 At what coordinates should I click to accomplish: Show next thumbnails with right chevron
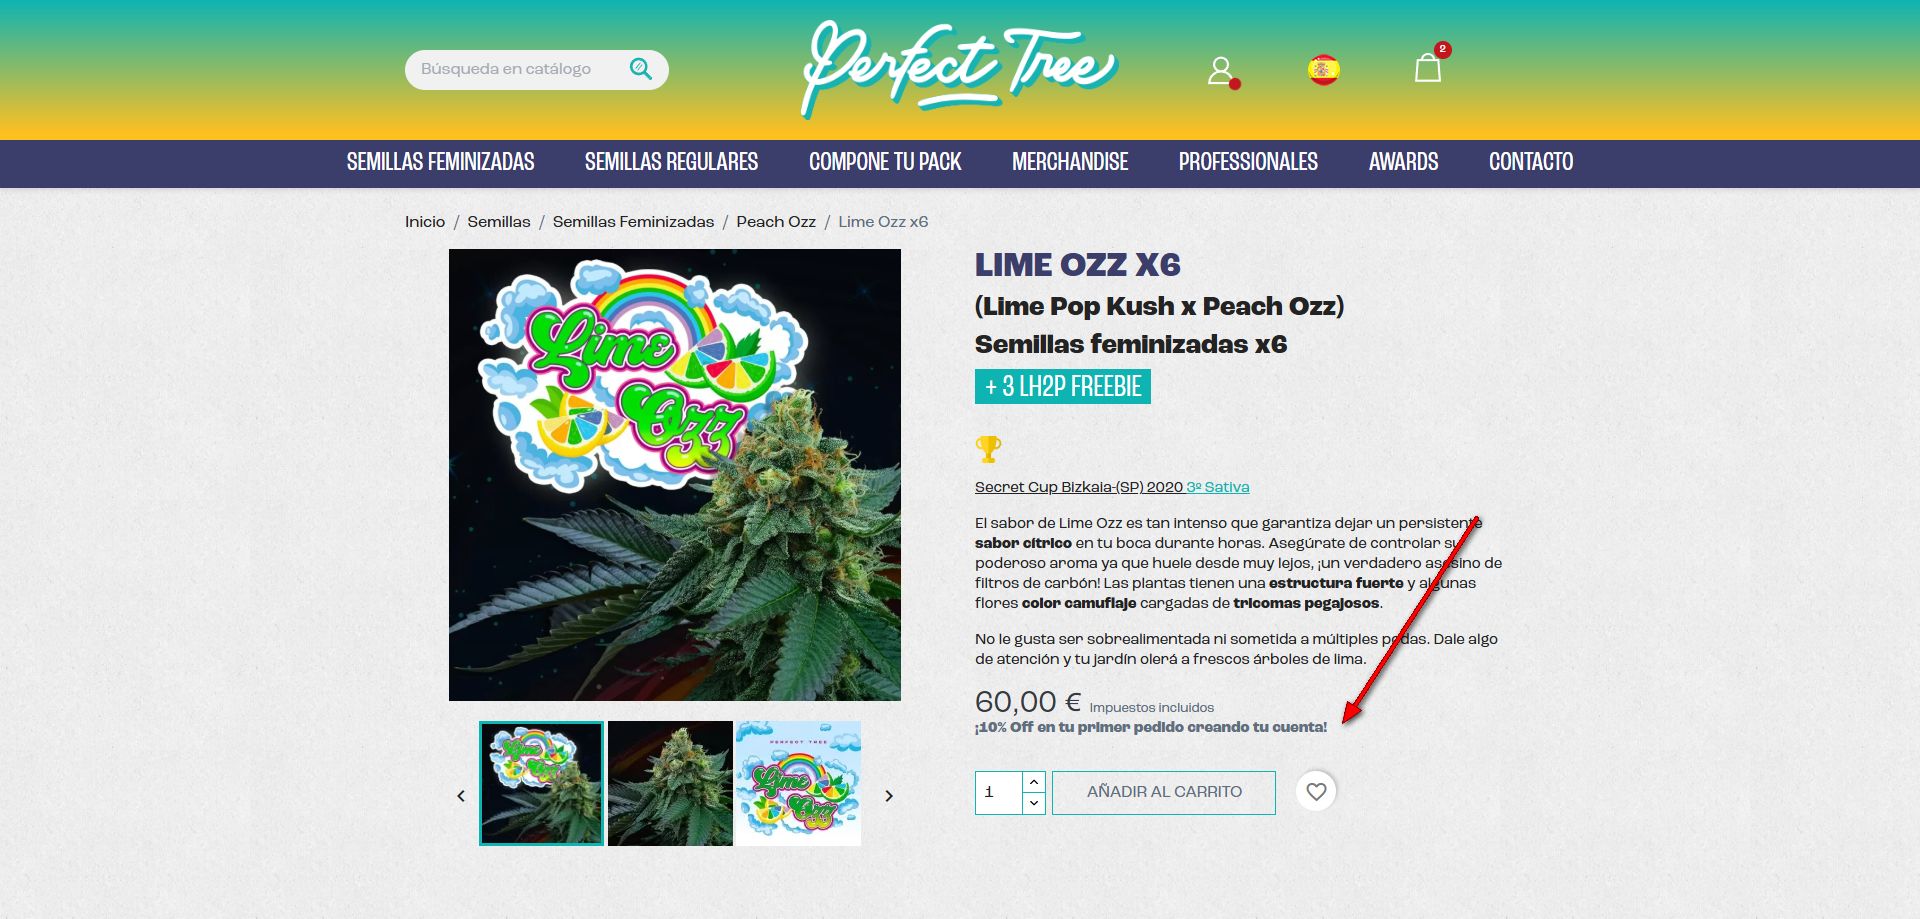889,796
